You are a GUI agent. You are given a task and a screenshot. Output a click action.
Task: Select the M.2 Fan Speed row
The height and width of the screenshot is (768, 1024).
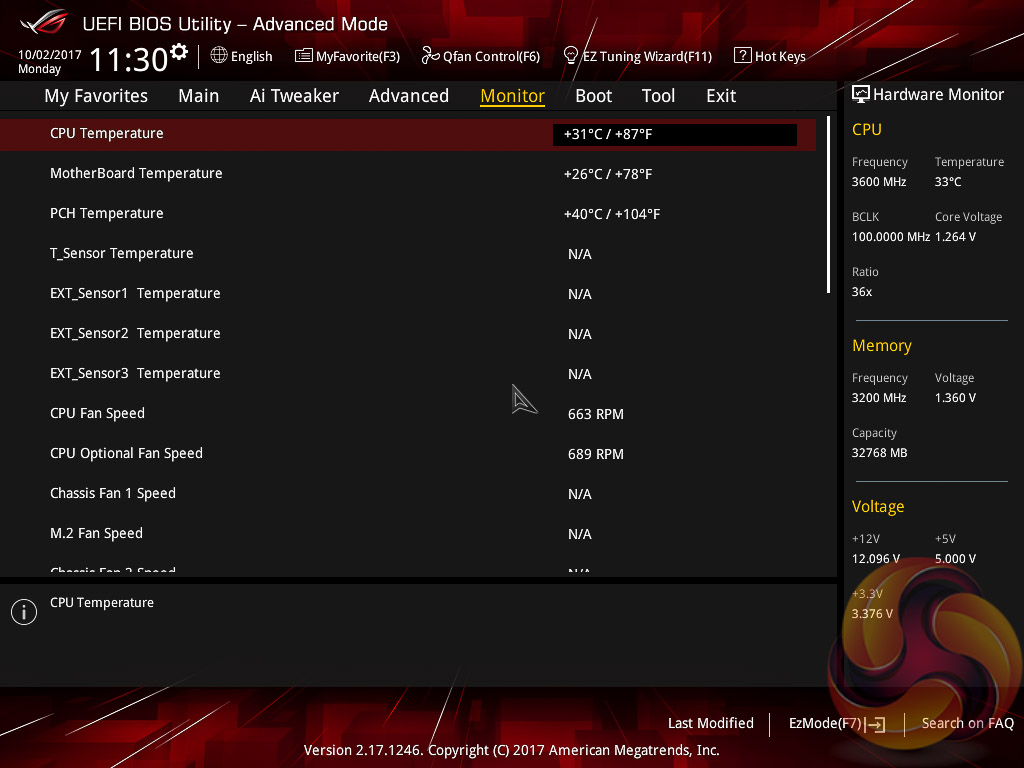(408, 534)
